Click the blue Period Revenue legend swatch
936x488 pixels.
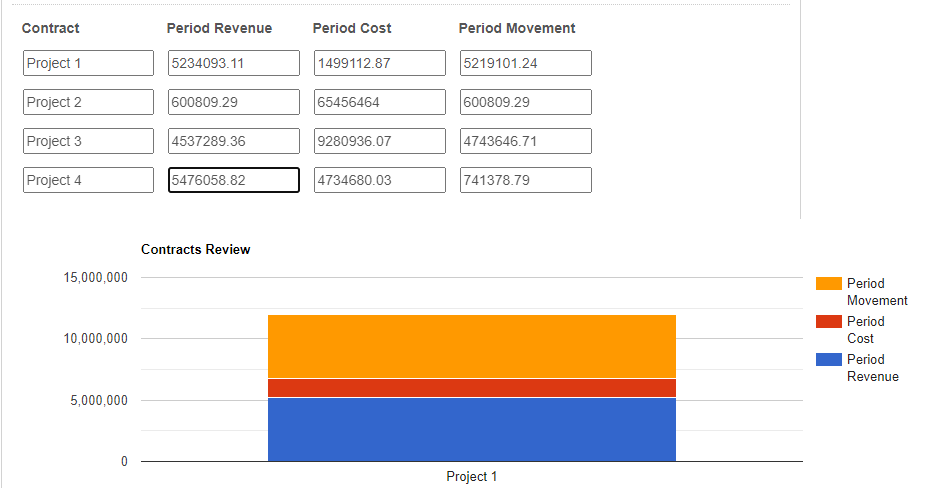coord(829,360)
